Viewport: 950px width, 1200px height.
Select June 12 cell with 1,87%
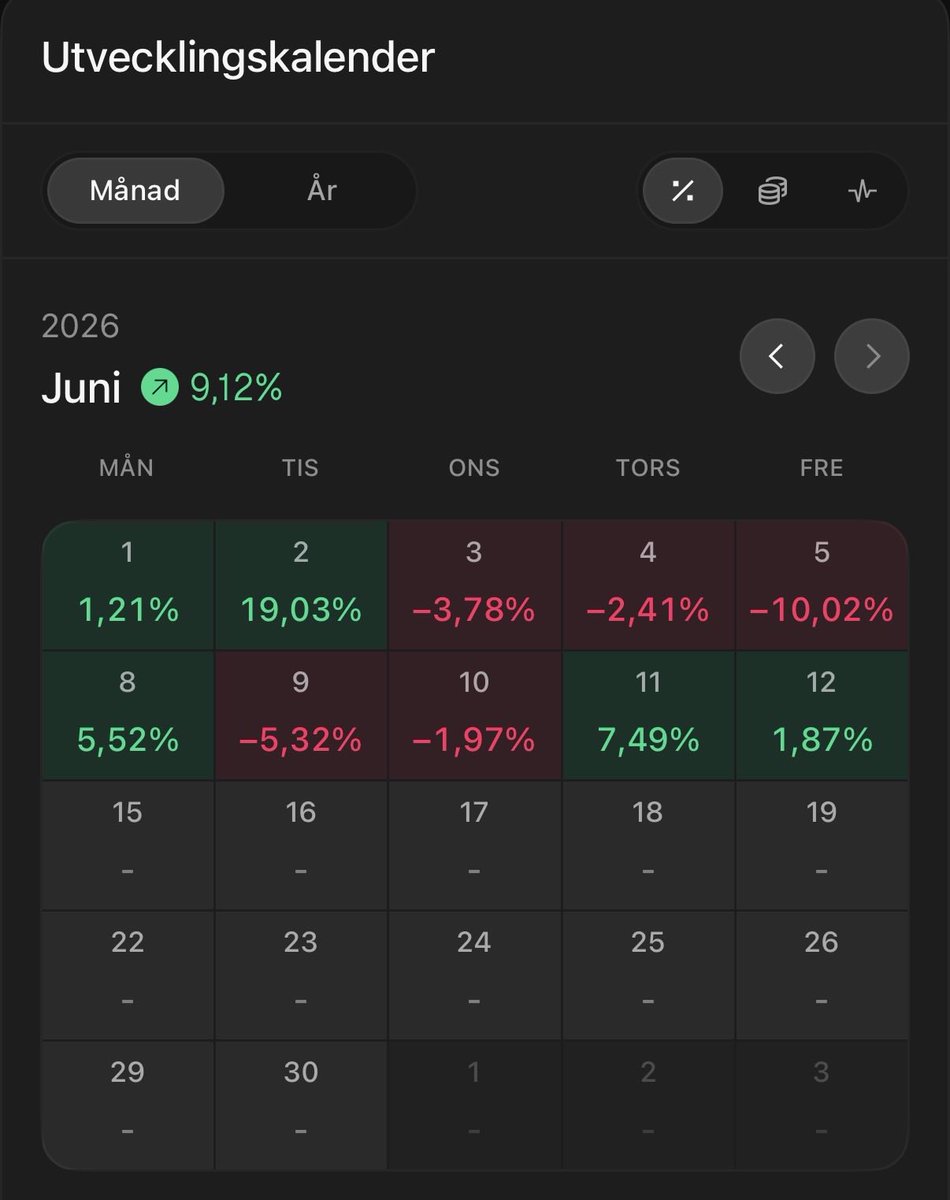click(822, 715)
